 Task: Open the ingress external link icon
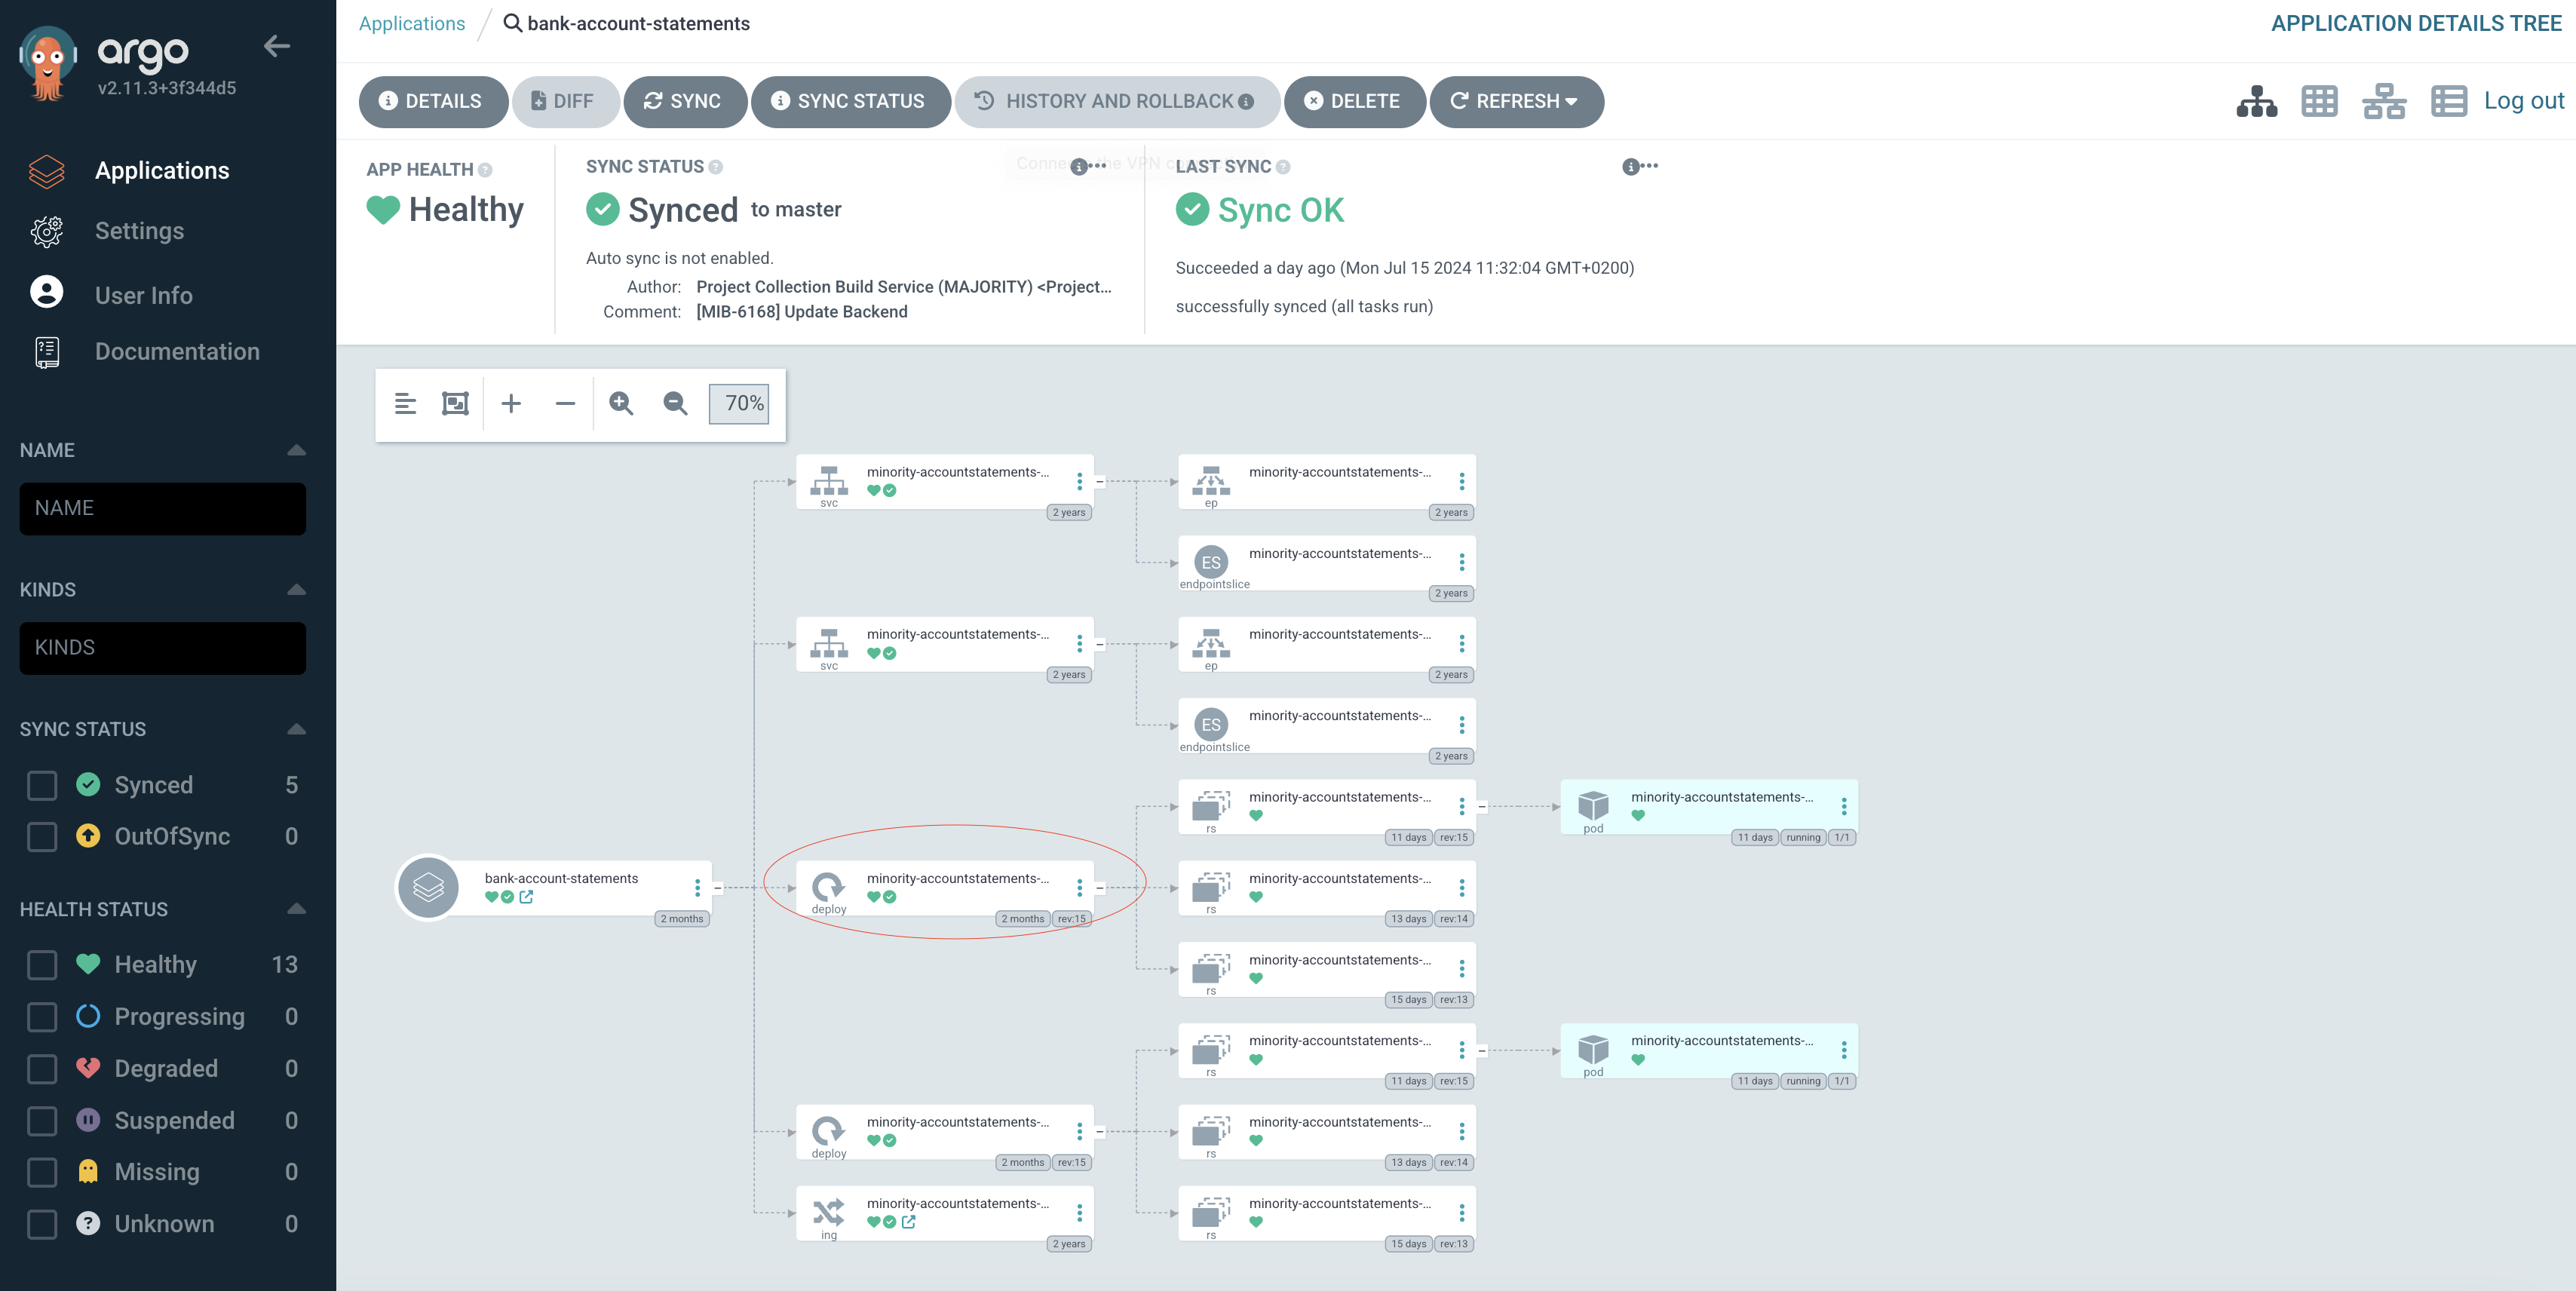coord(908,1222)
